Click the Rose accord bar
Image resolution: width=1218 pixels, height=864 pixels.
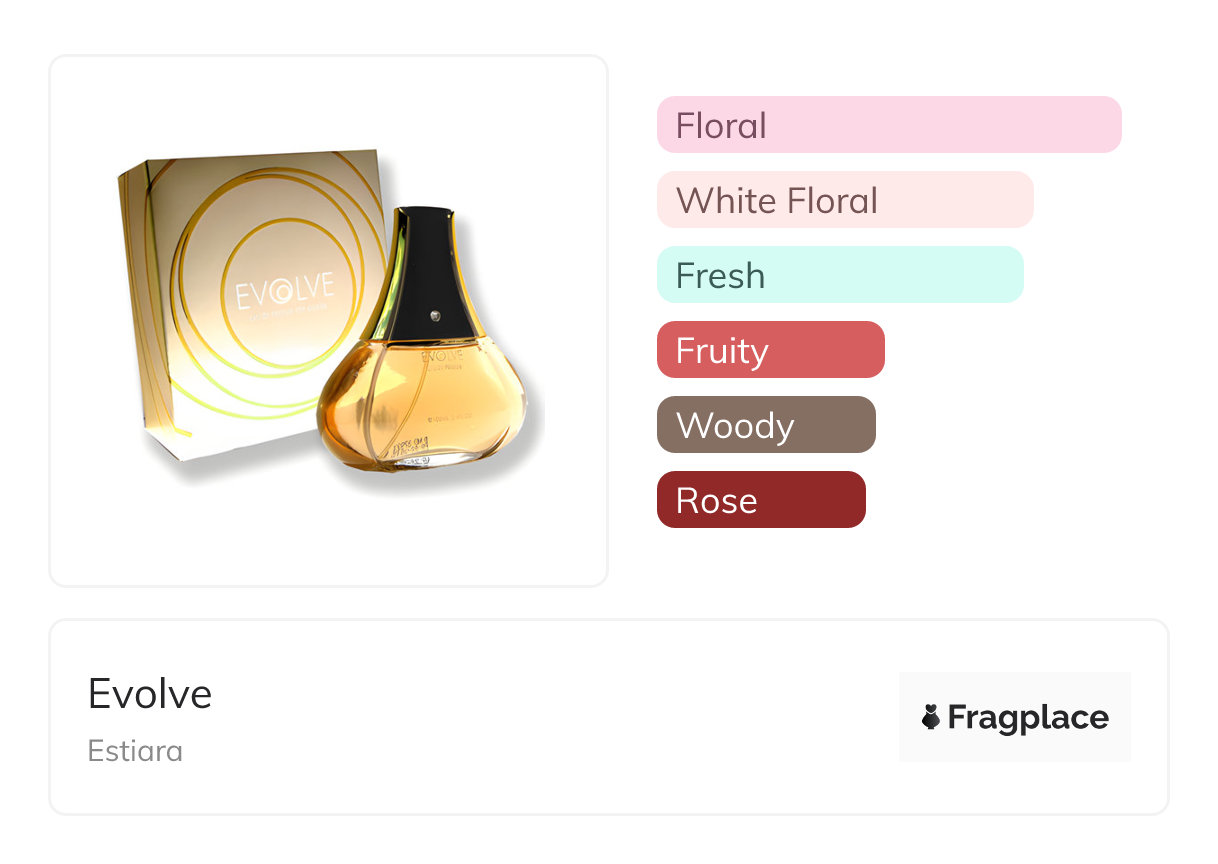tap(761, 500)
